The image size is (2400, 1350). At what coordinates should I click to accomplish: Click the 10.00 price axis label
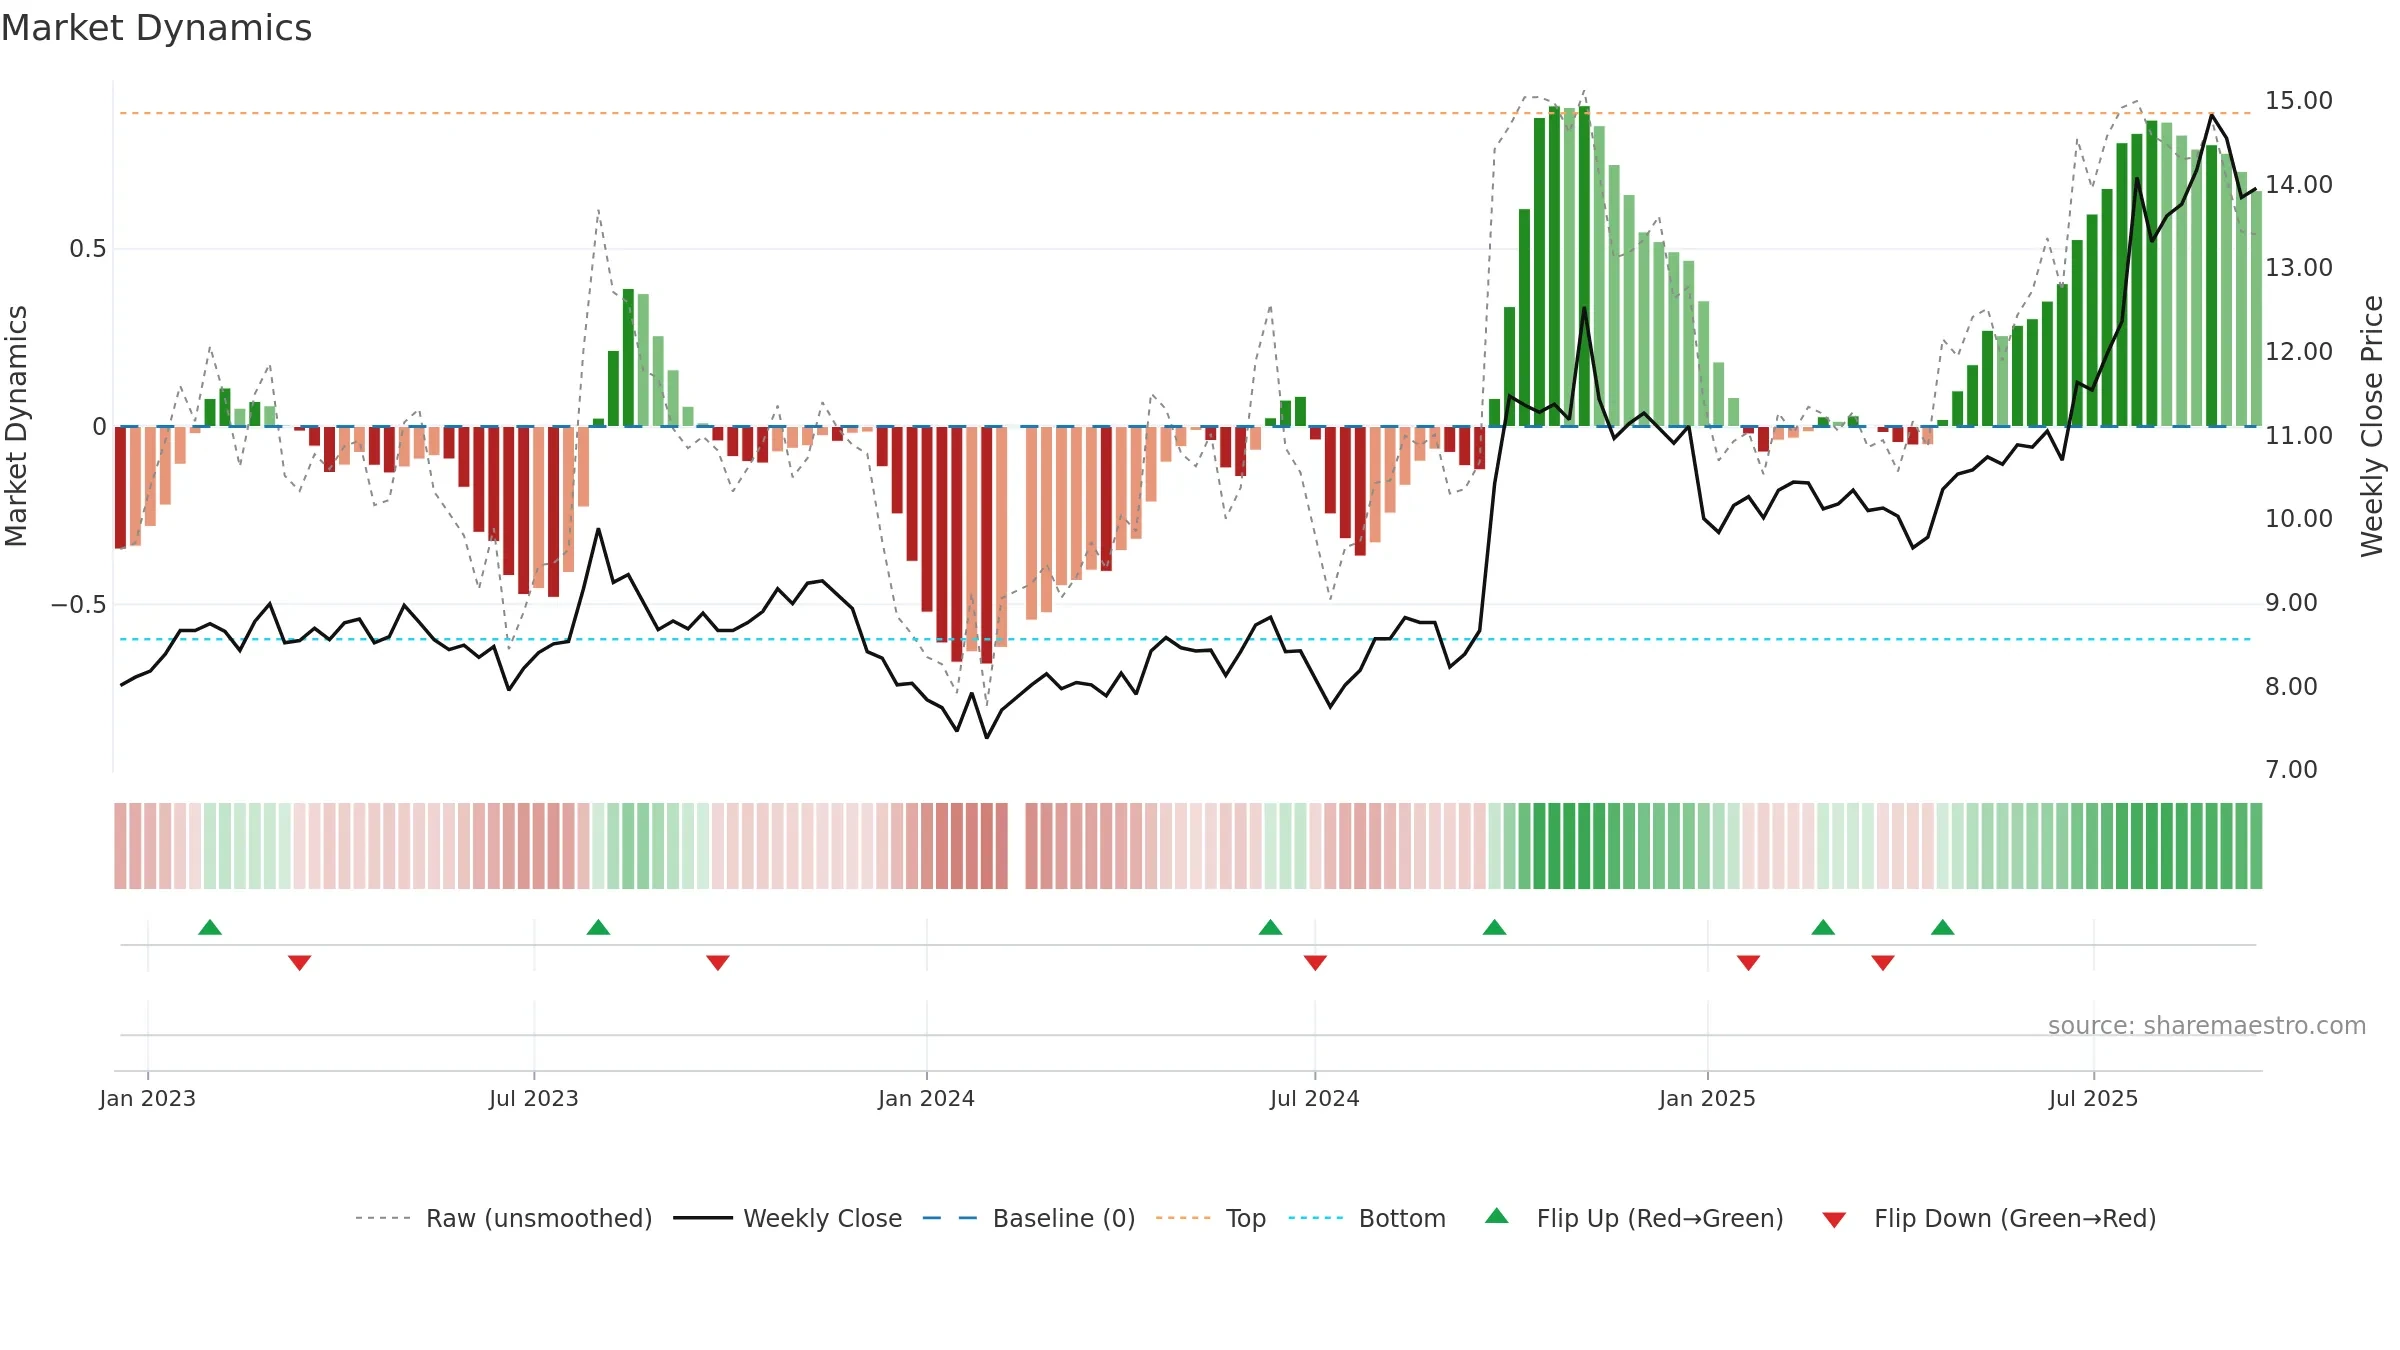pyautogui.click(x=2299, y=519)
